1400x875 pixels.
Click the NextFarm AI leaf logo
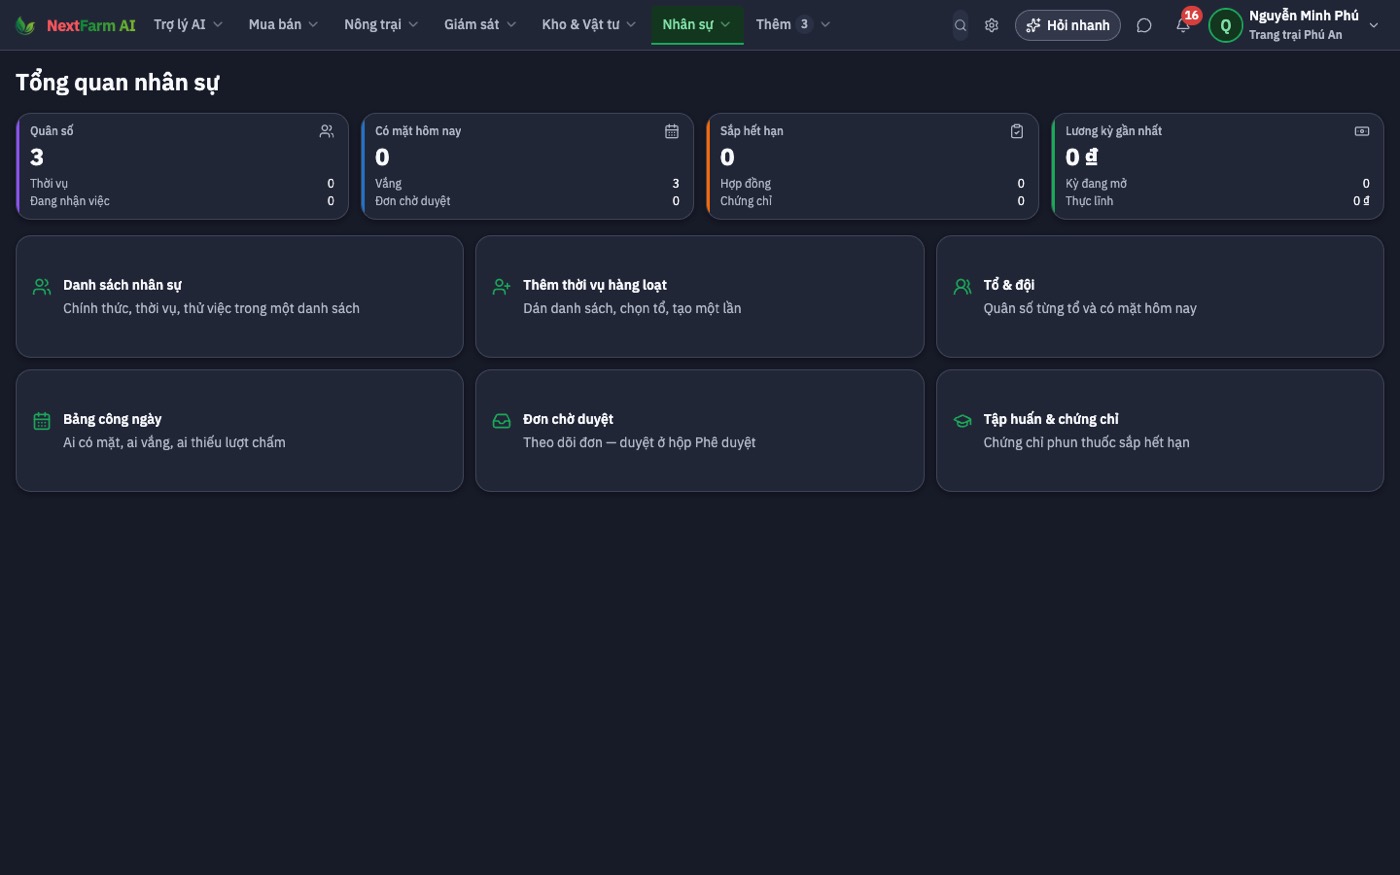click(26, 25)
